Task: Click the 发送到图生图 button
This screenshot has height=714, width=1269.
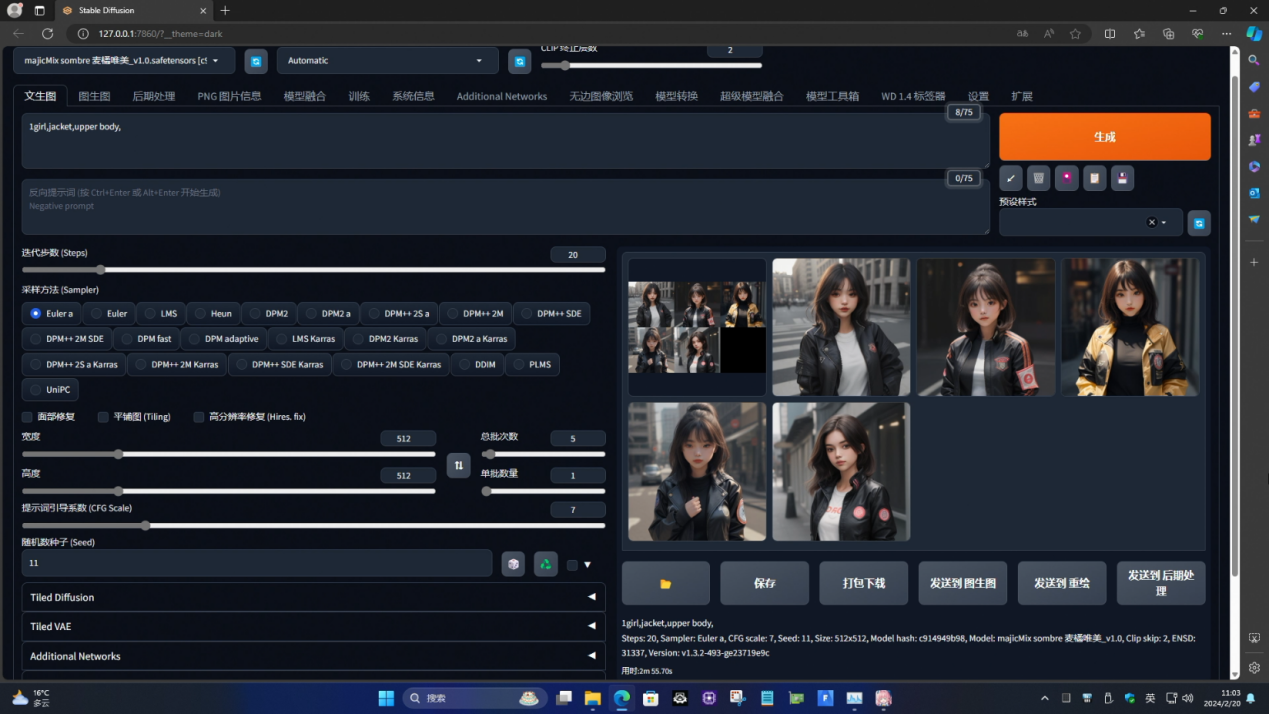Action: point(962,583)
